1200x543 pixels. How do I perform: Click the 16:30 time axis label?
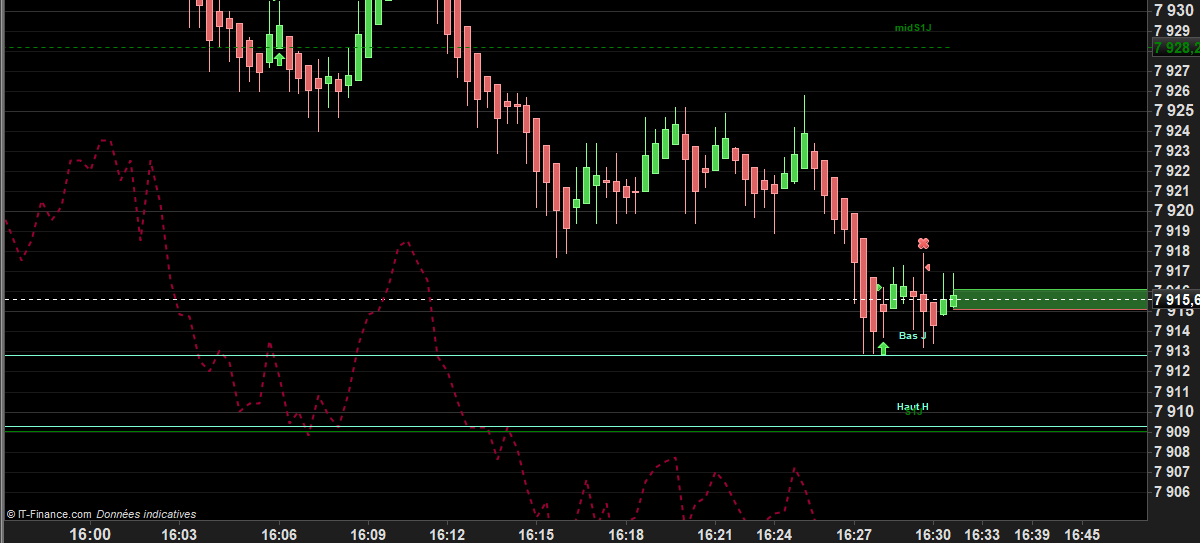click(x=933, y=534)
